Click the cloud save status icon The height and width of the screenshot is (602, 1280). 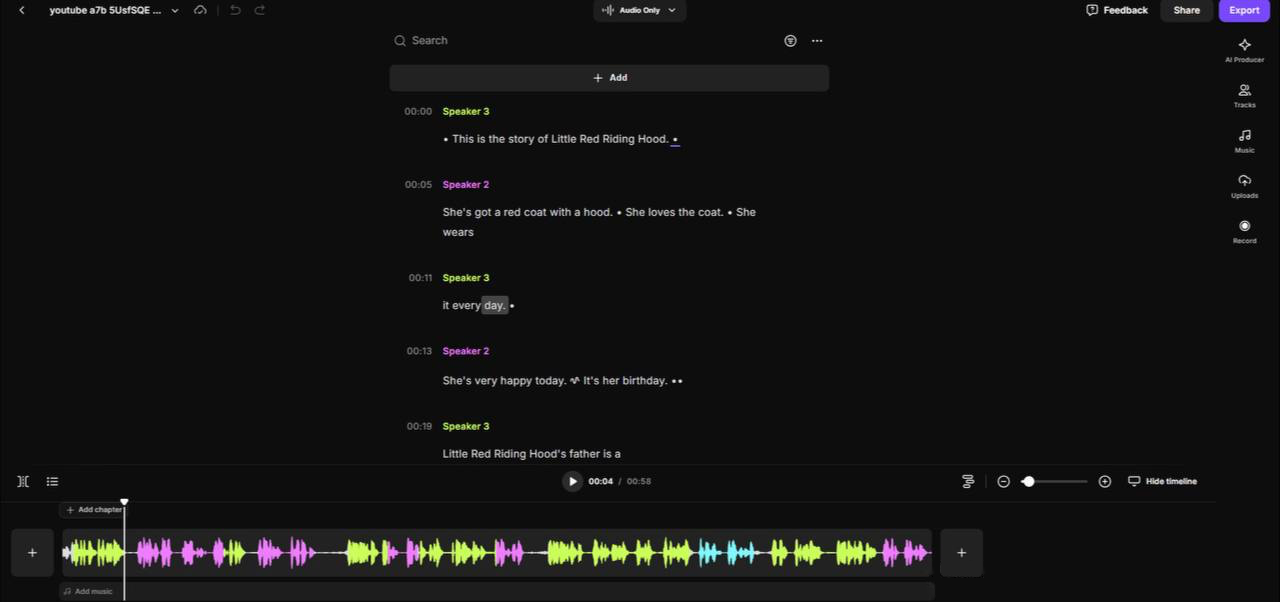[x=200, y=10]
